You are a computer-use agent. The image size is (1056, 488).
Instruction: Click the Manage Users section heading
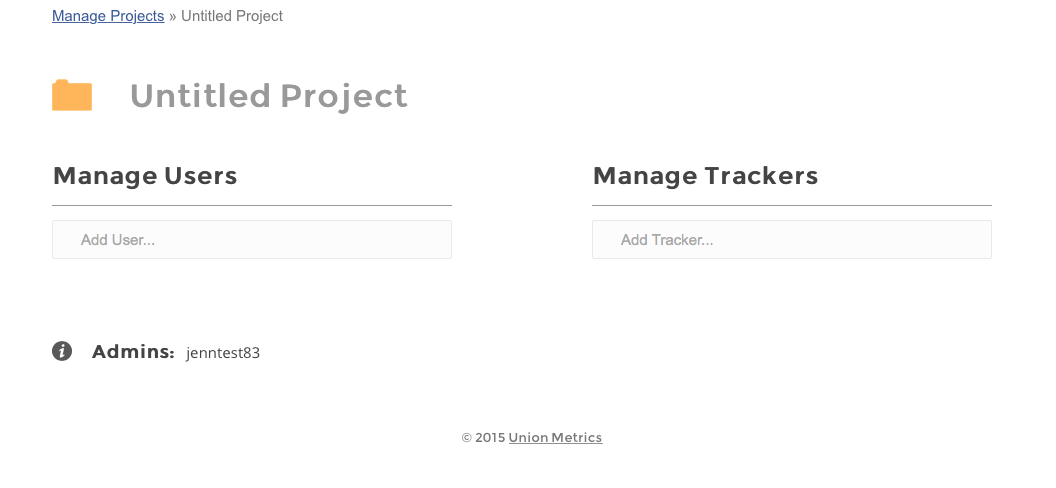(x=145, y=176)
